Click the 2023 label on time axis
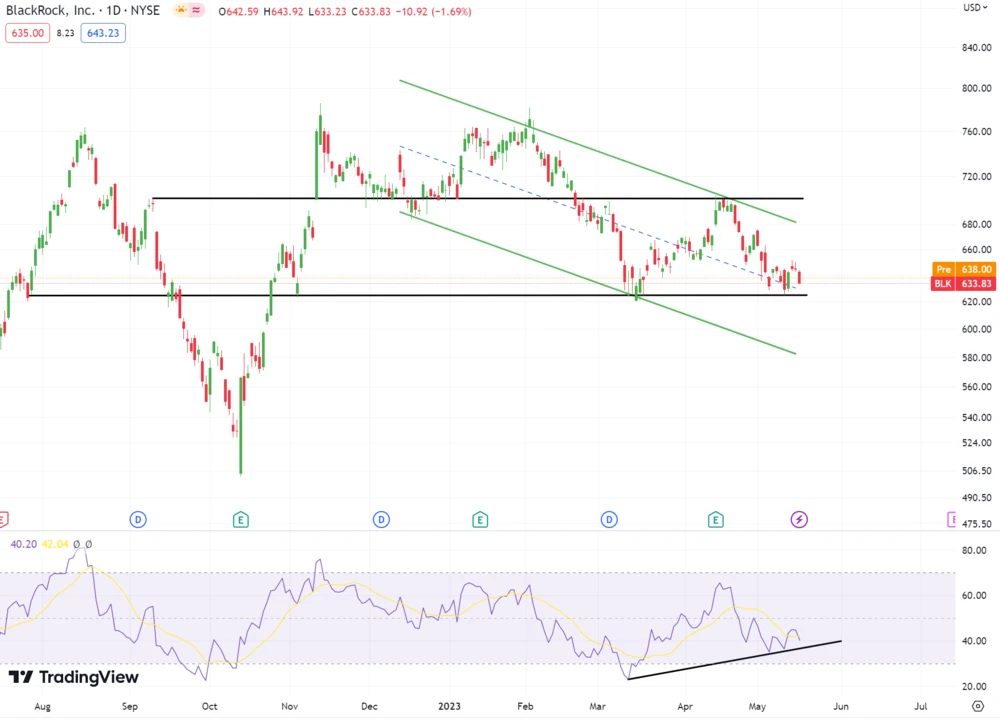The height and width of the screenshot is (724, 1000). (x=449, y=706)
